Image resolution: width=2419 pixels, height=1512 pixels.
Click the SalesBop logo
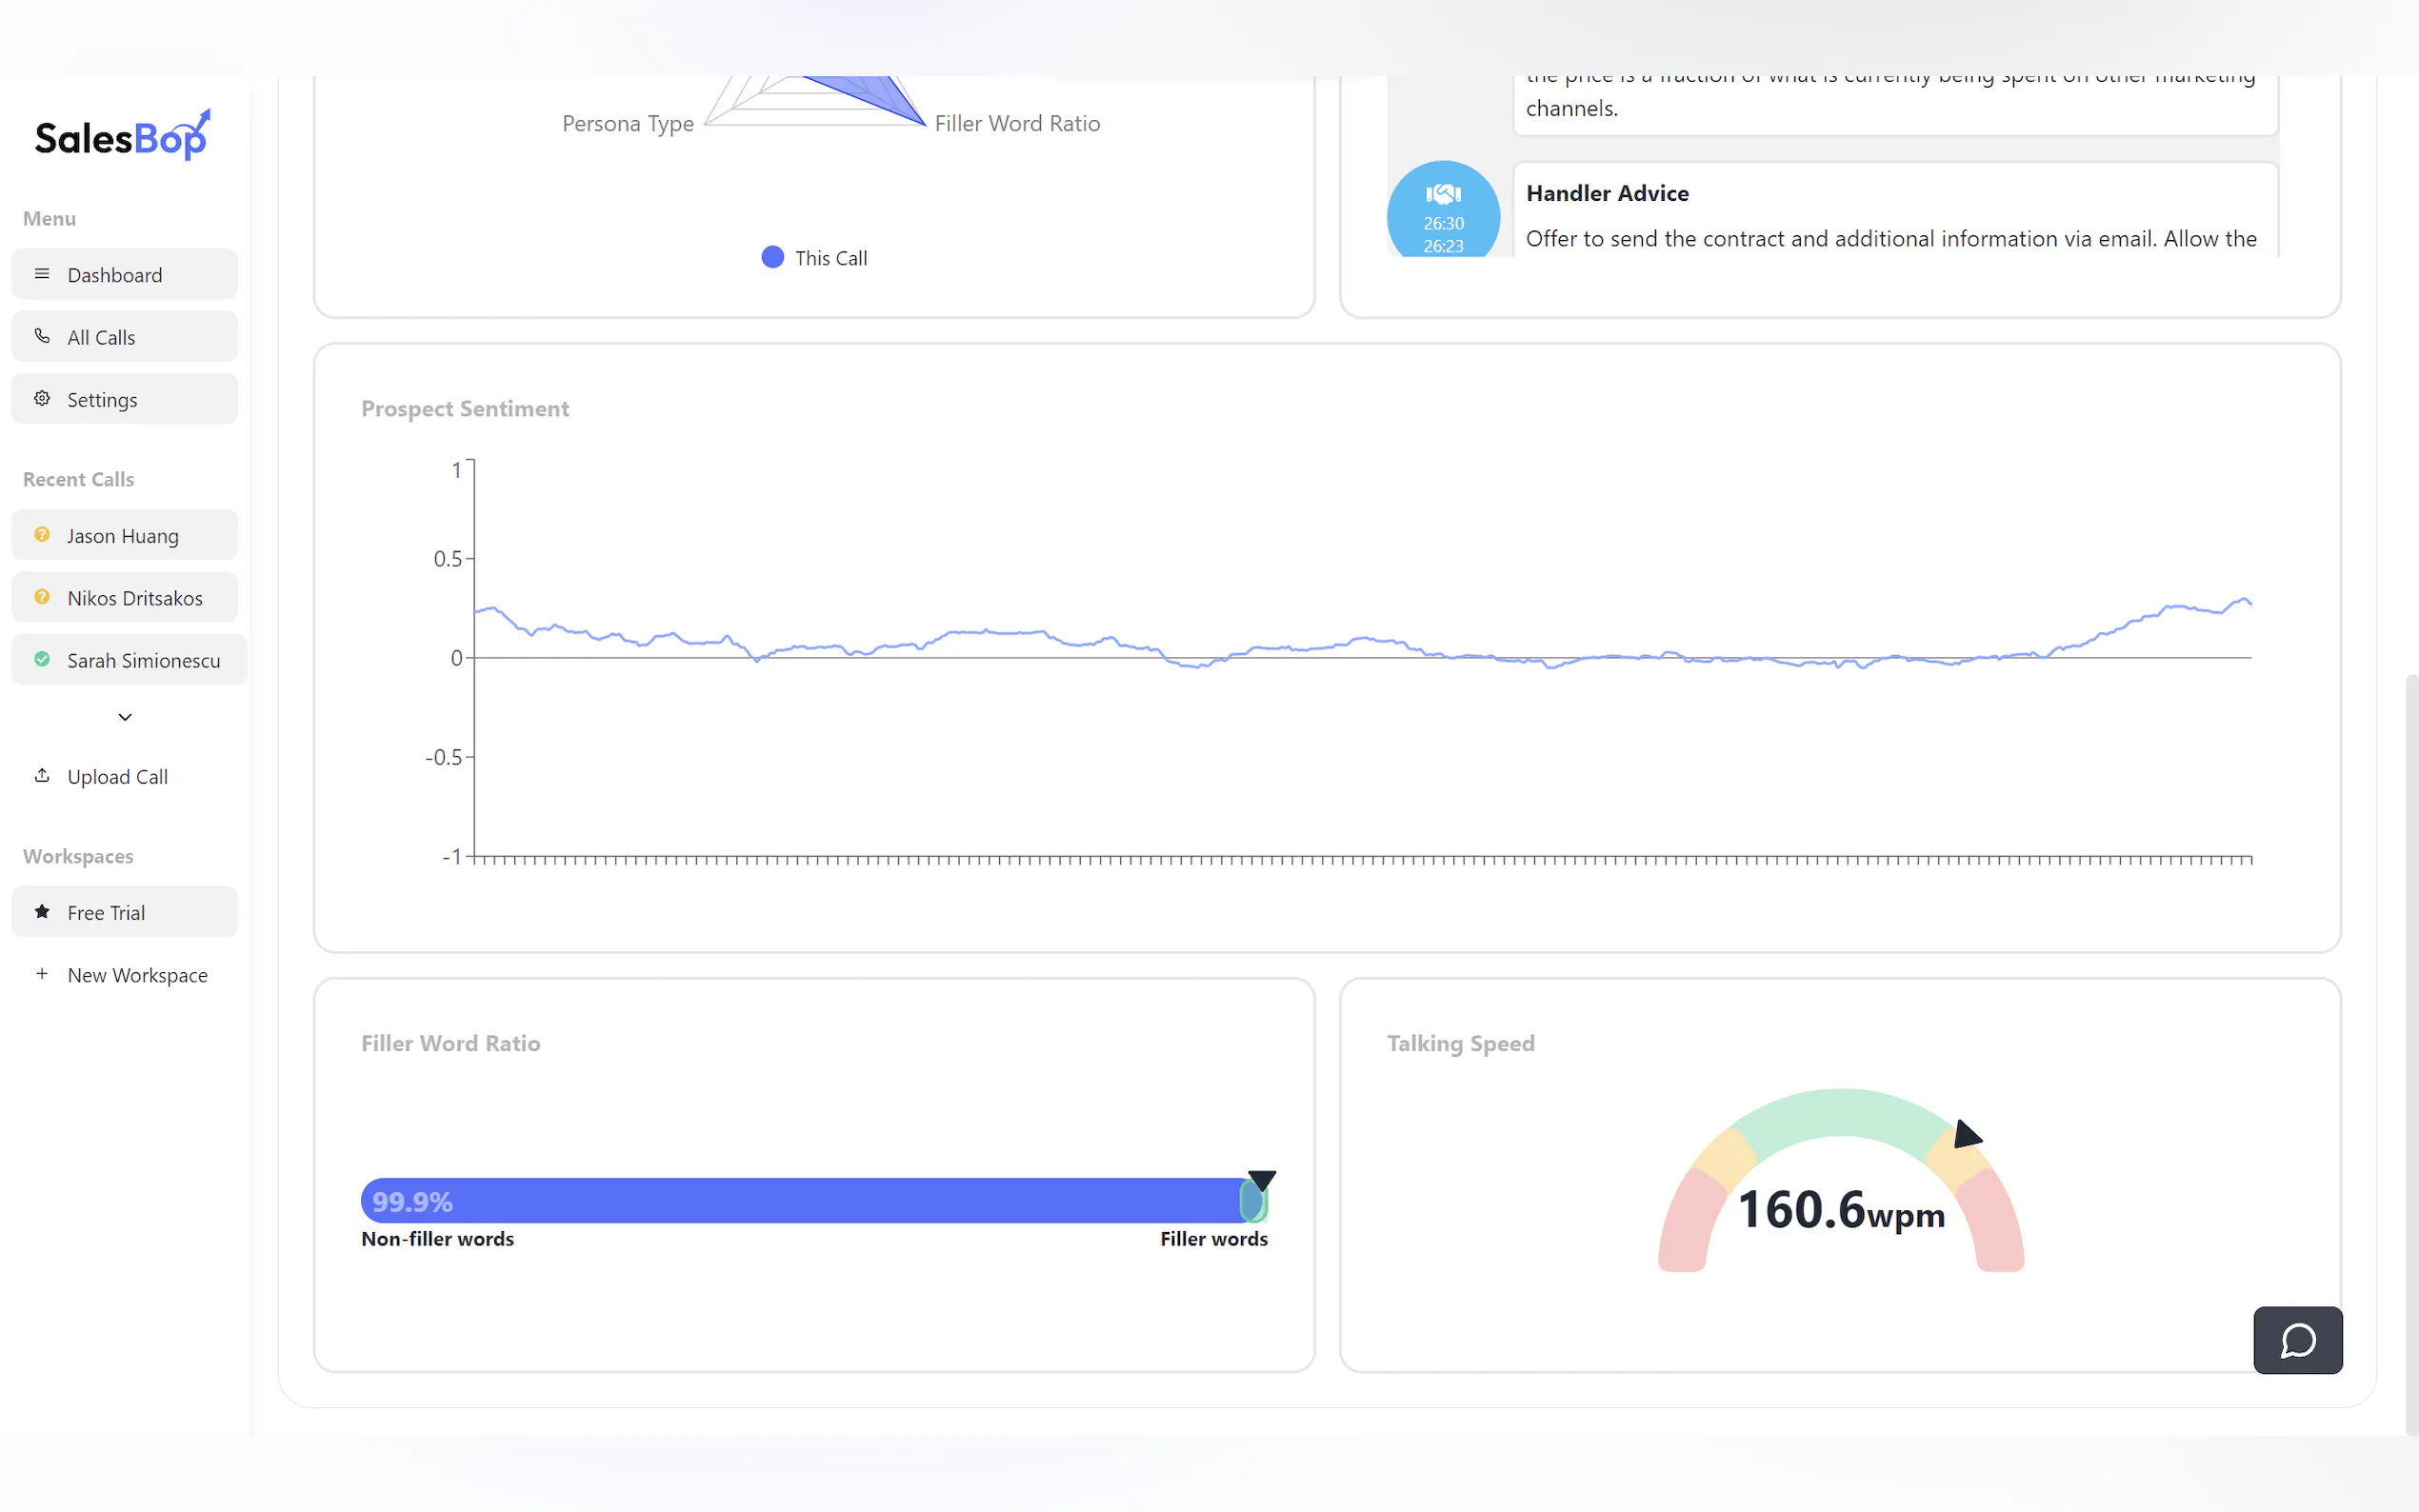point(122,137)
